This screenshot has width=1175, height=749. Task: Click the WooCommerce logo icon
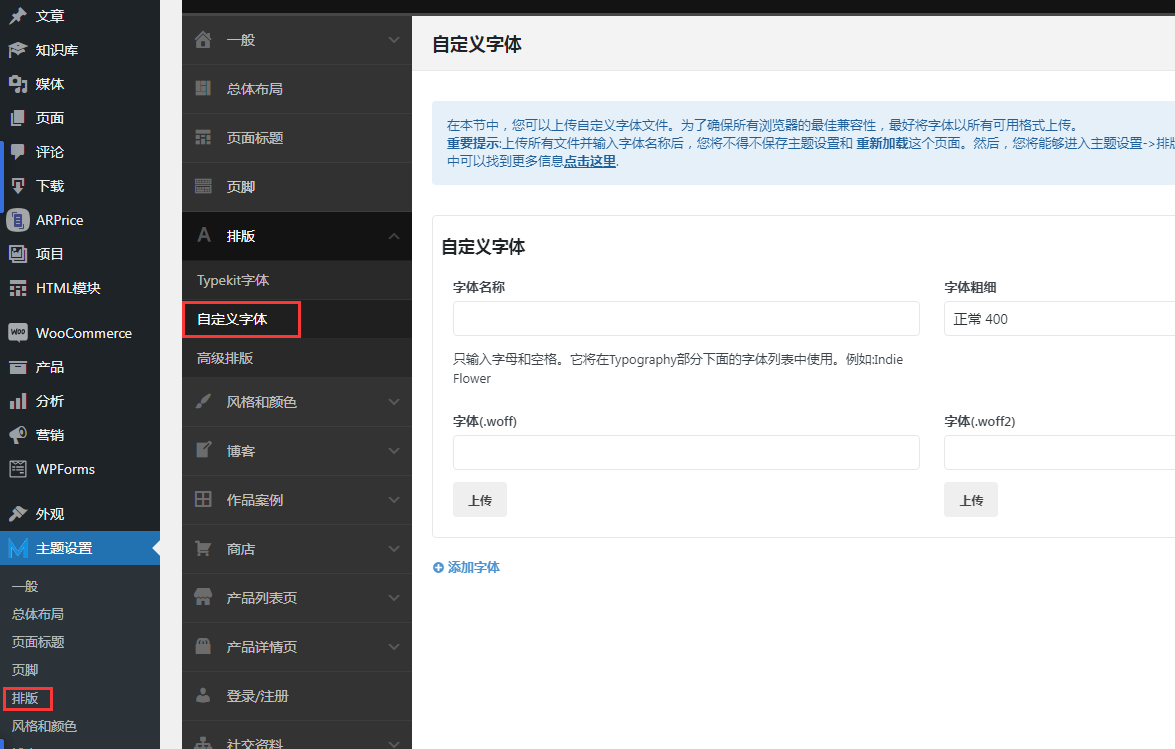coord(18,333)
